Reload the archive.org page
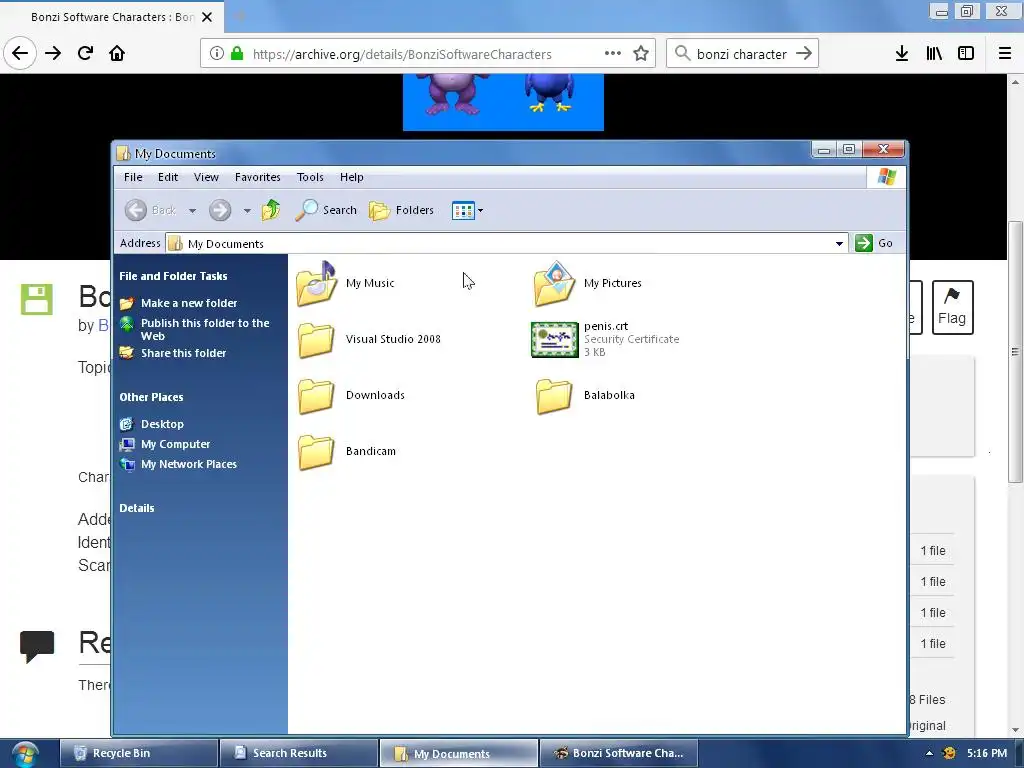Image resolution: width=1024 pixels, height=768 pixels. tap(86, 54)
